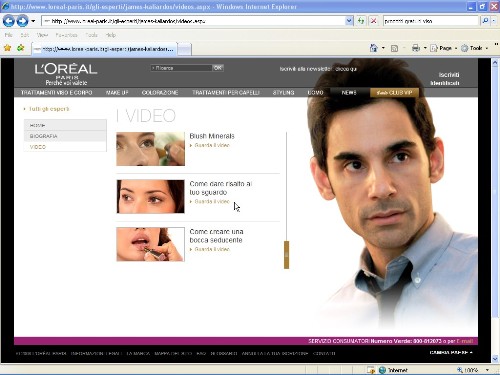This screenshot has width=500, height=375.
Task: Click the 'Come dare risalto' eyes thumbnail
Action: (150, 196)
